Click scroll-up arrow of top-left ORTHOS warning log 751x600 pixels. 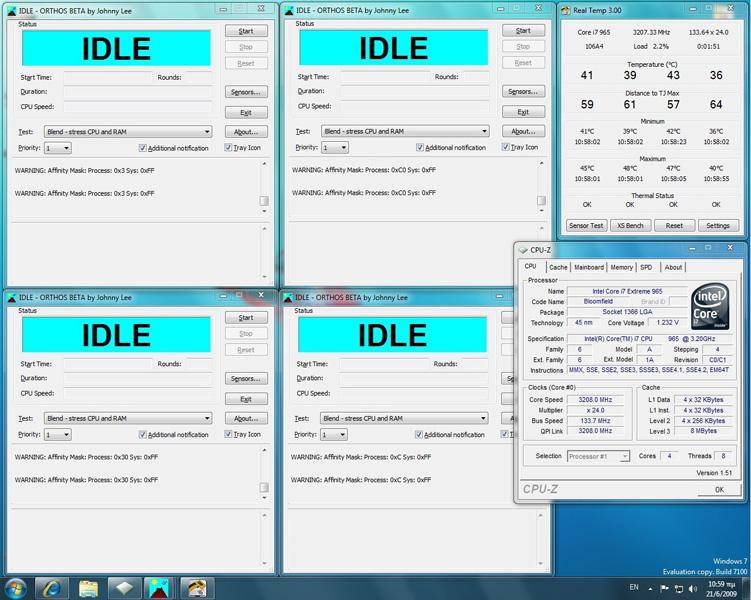264,164
